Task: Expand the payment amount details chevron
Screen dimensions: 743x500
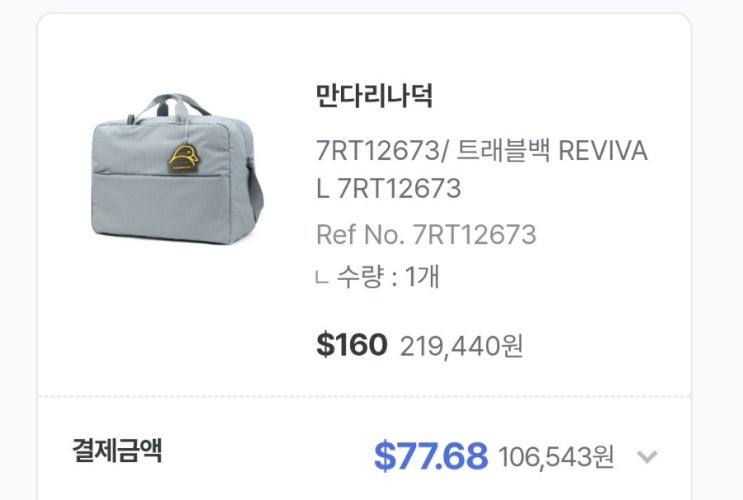Action: click(647, 457)
